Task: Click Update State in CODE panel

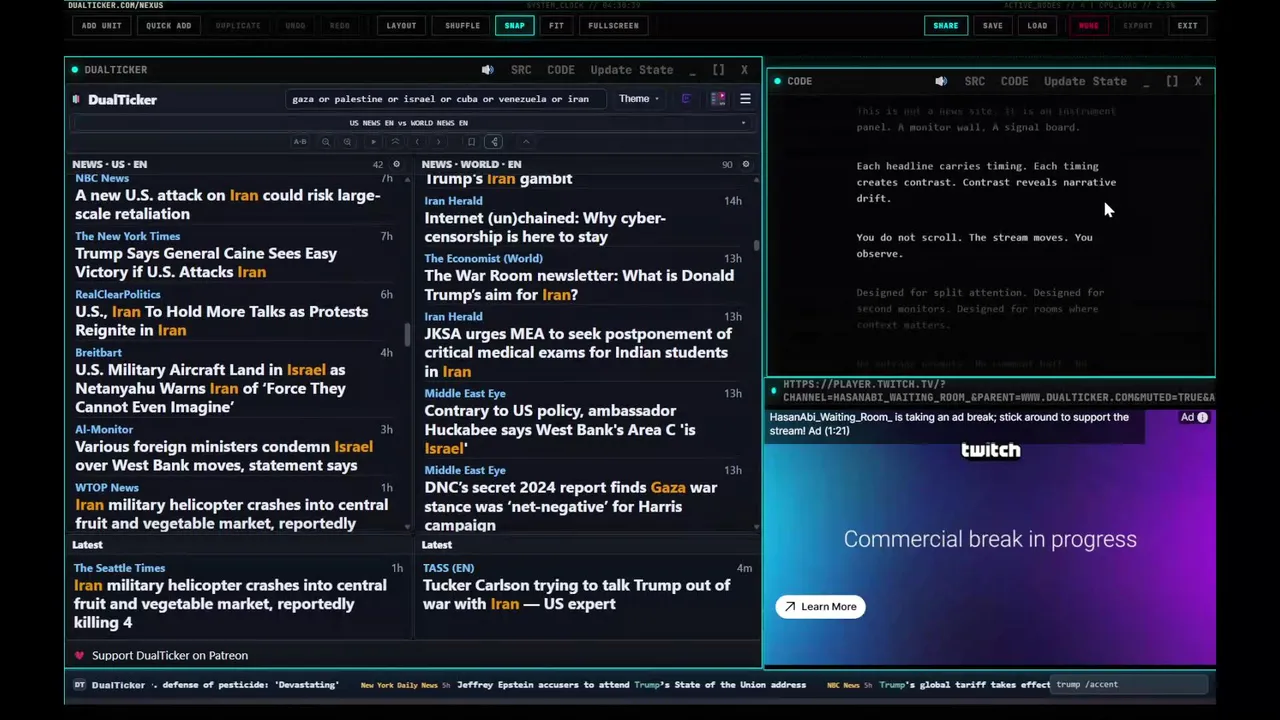Action: 1085,81
